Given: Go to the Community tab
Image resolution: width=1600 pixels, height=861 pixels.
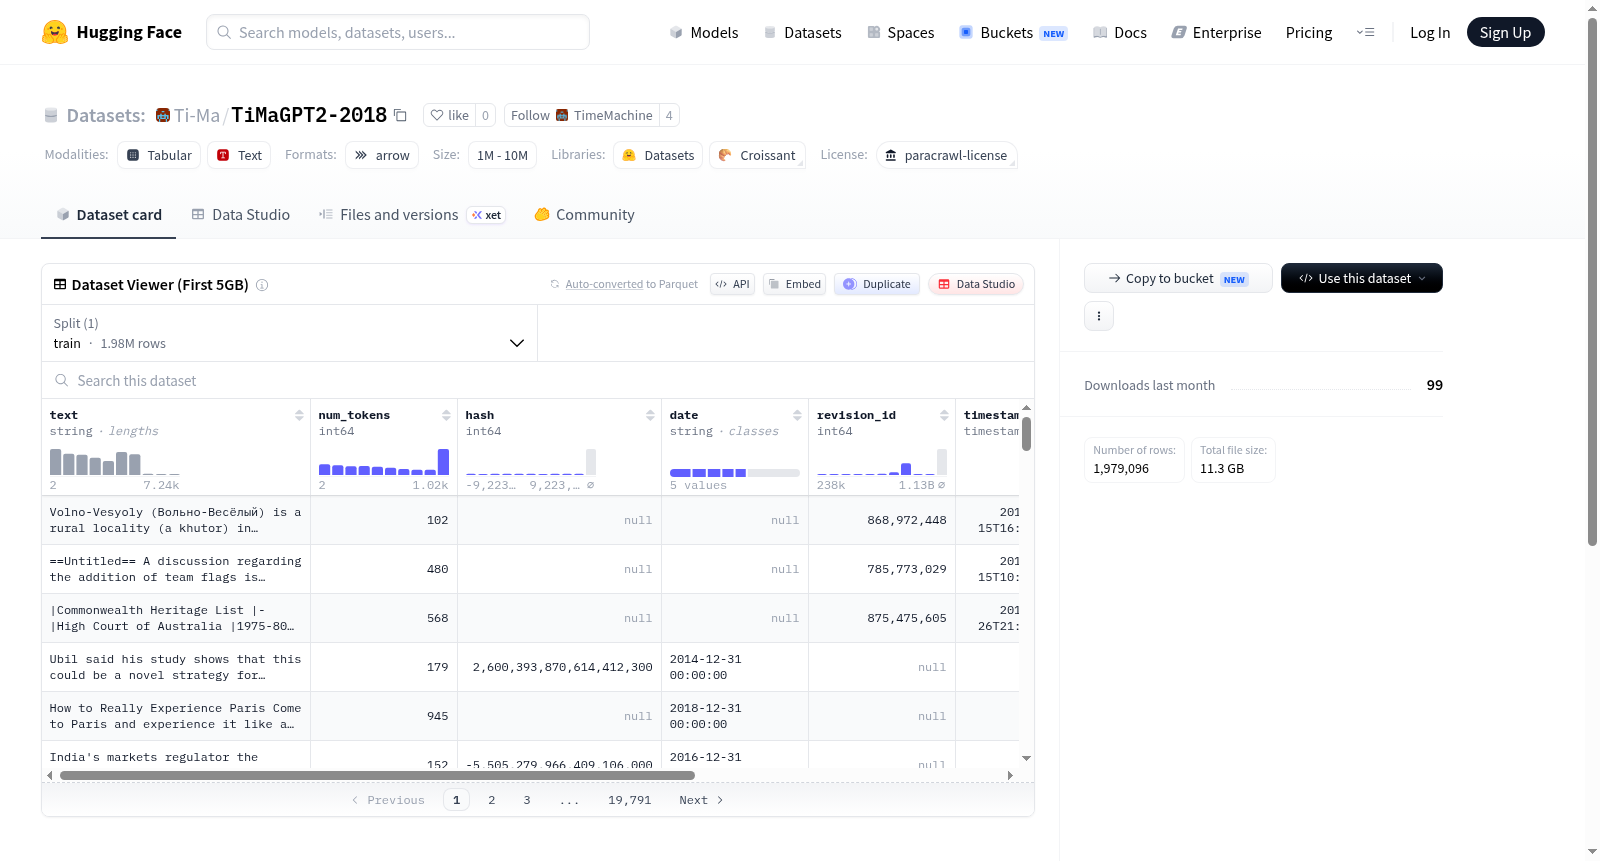Looking at the screenshot, I should pos(585,214).
